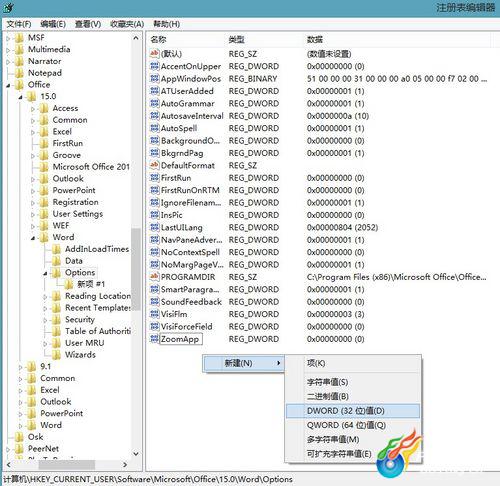Click the ATUserAdded value icon
Screen dimensions: 500x486
point(154,91)
